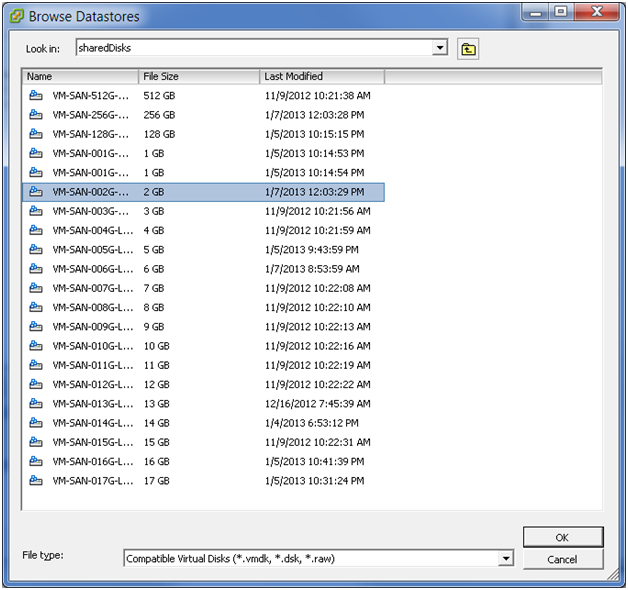Select the VM-SAN-015G-L disk name
The height and width of the screenshot is (590, 628).
[x=93, y=442]
